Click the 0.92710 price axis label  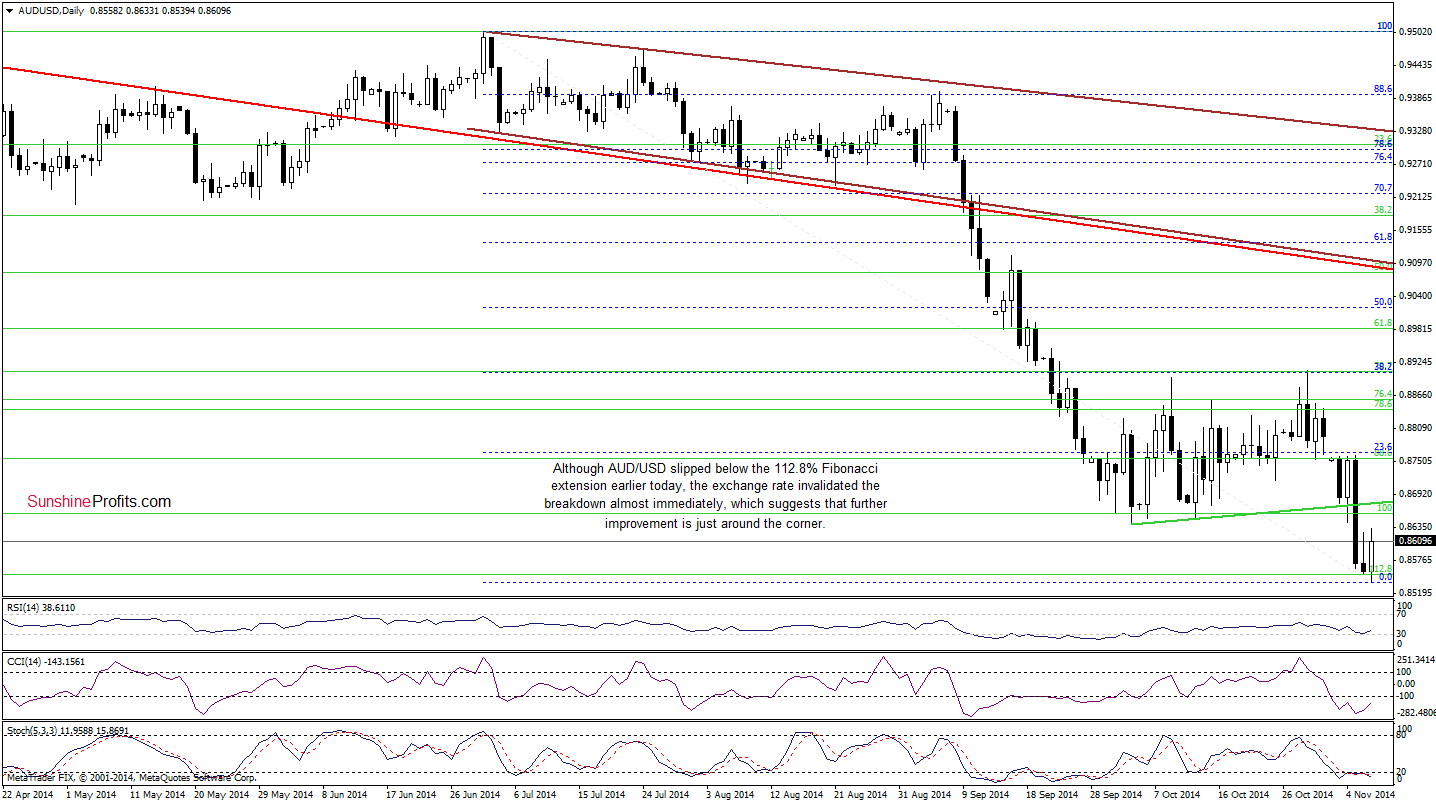coord(1414,164)
